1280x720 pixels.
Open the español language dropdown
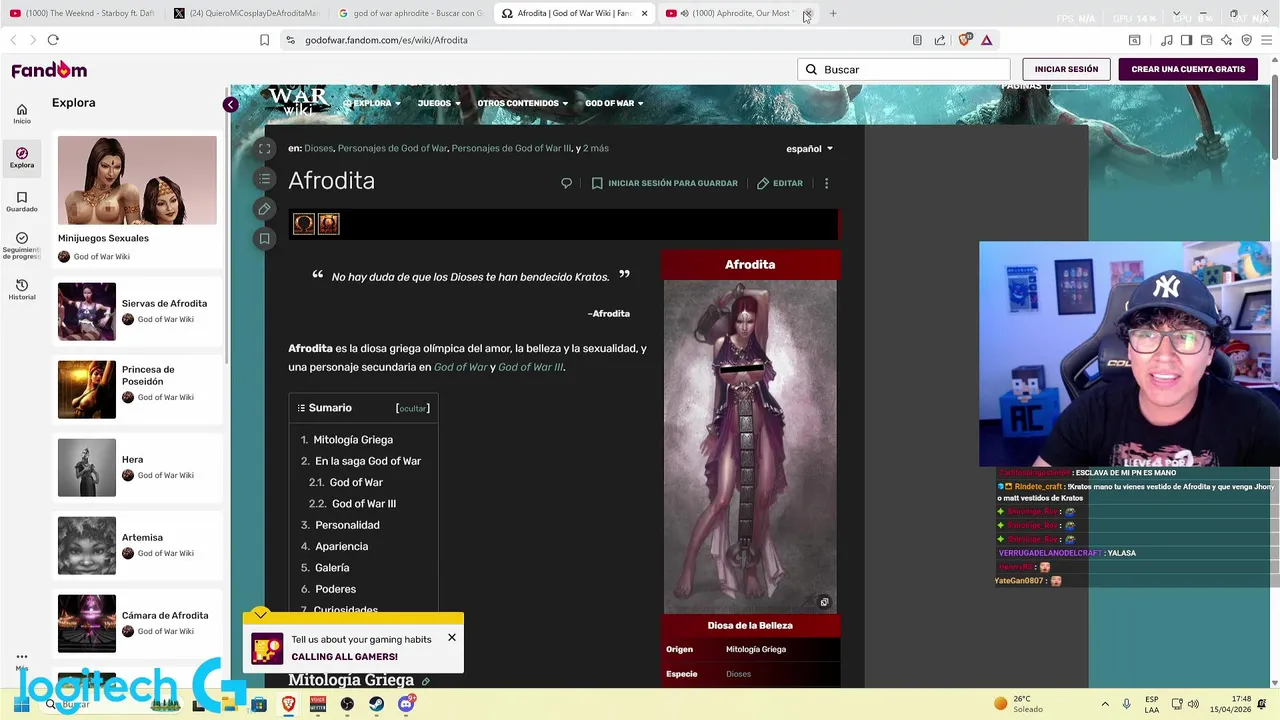(x=809, y=149)
